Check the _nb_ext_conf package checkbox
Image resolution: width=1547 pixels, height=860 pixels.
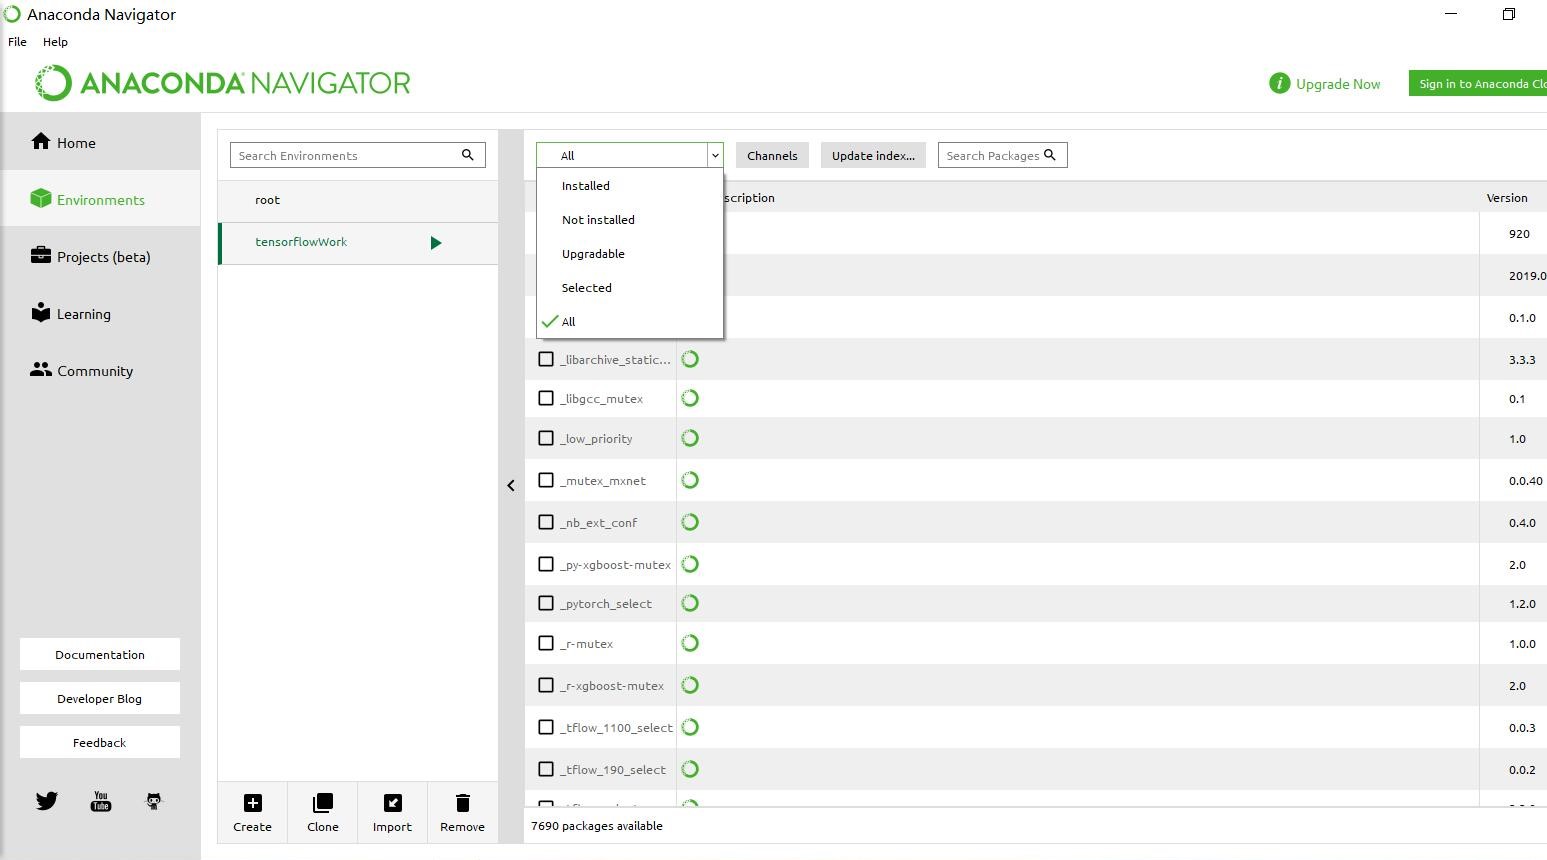(x=546, y=522)
